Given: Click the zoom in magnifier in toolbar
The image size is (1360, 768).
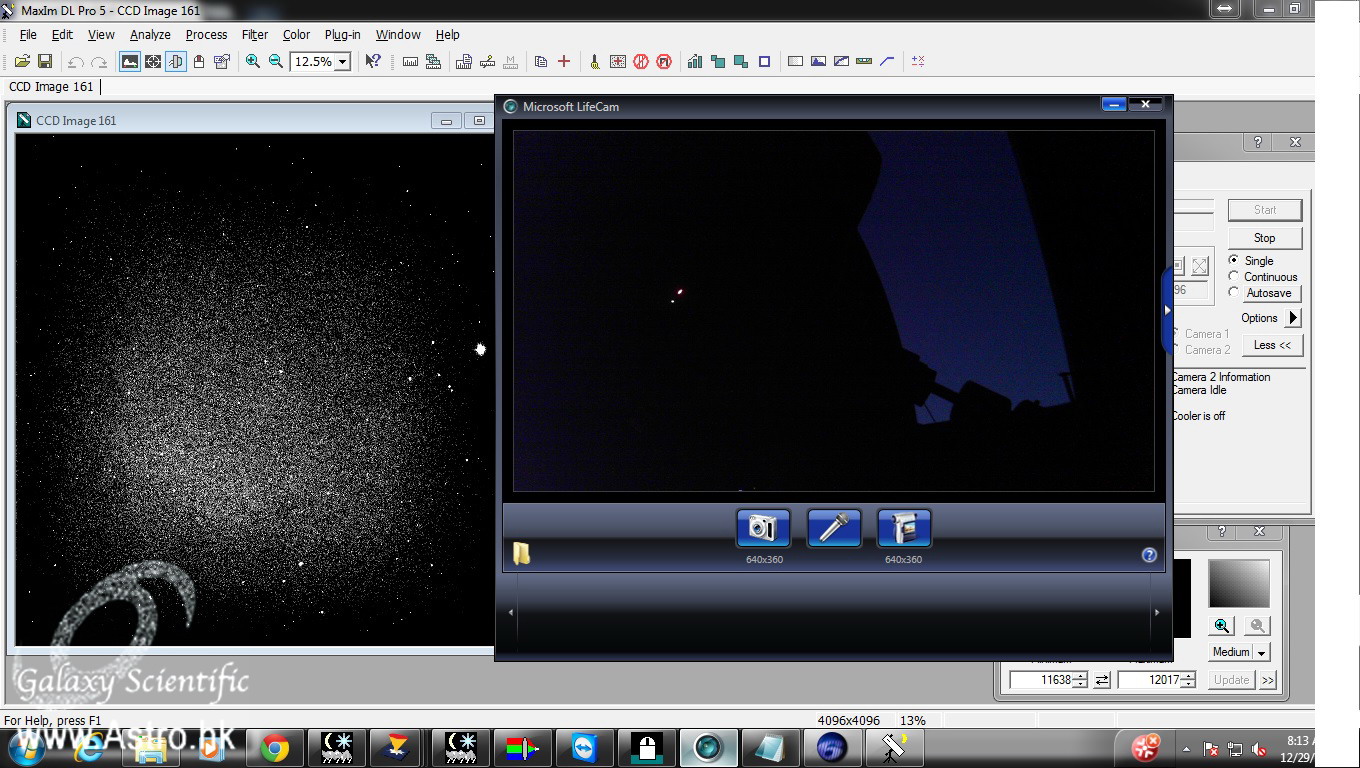Looking at the screenshot, I should tap(253, 62).
